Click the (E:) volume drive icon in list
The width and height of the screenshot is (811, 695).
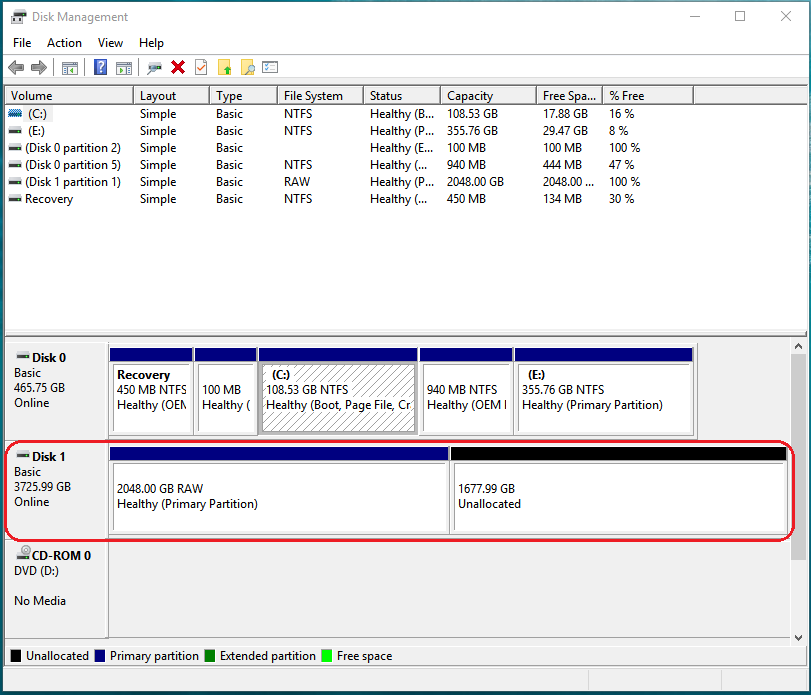(16, 130)
